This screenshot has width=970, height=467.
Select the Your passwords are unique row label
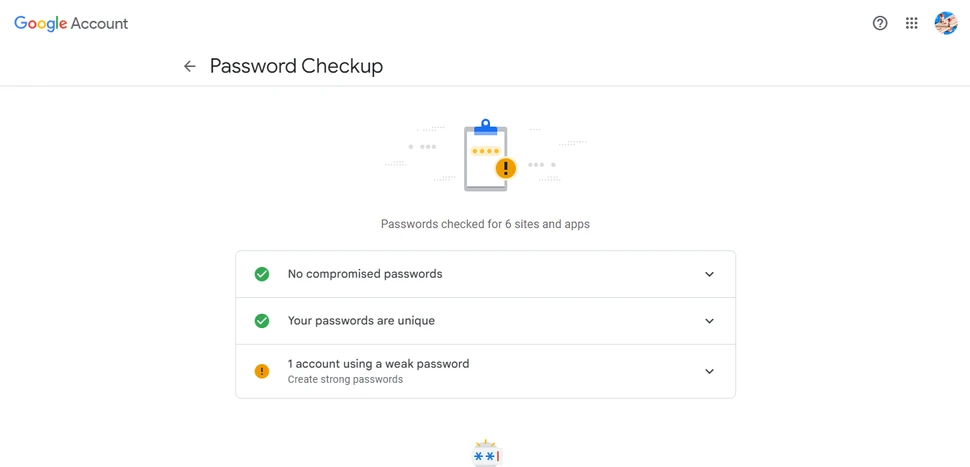tap(361, 321)
